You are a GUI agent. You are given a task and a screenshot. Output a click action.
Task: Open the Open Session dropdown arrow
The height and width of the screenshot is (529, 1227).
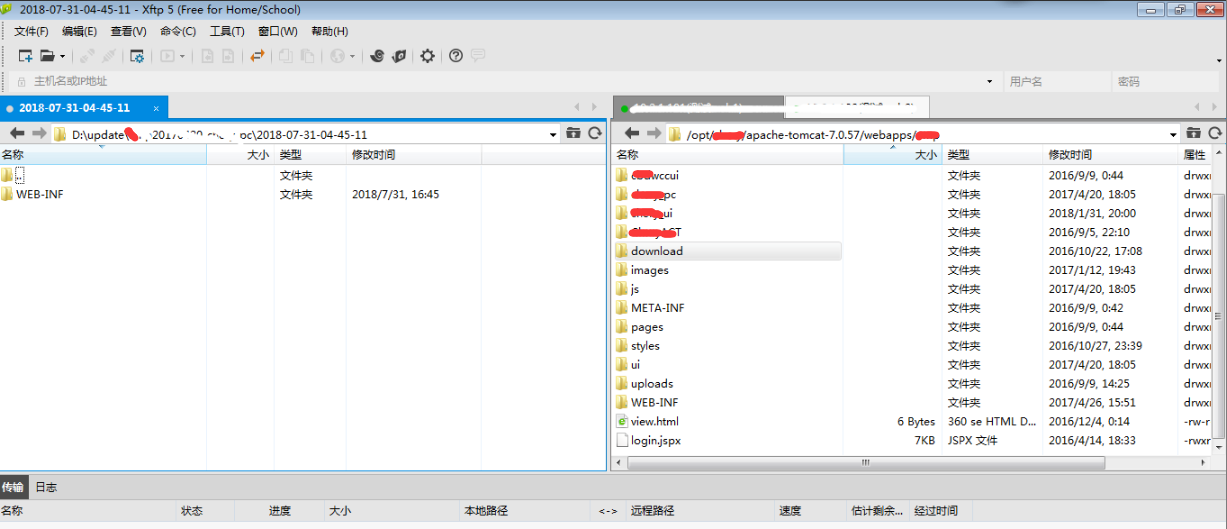pyautogui.click(x=62, y=56)
